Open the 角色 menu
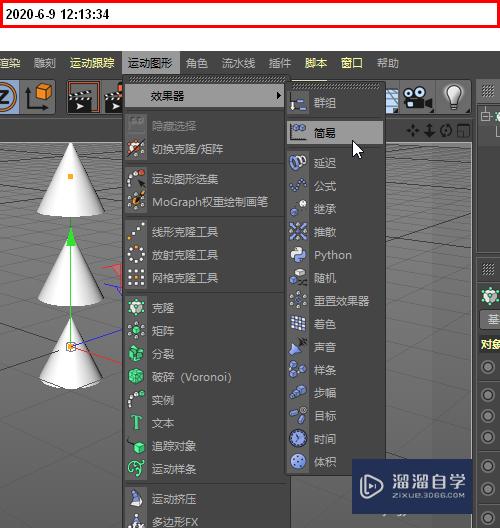This screenshot has width=500, height=528. click(197, 63)
